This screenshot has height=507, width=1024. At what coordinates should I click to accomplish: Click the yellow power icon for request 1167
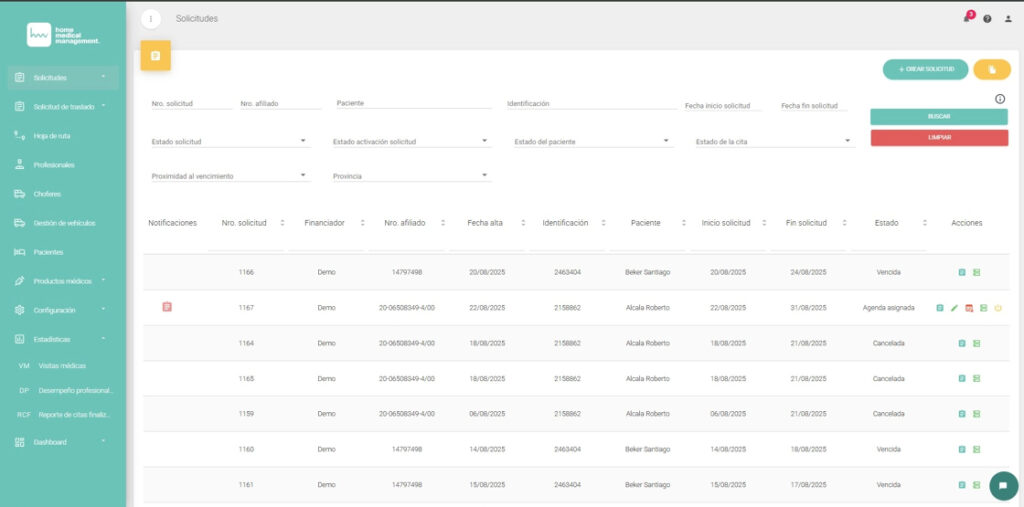pos(998,308)
